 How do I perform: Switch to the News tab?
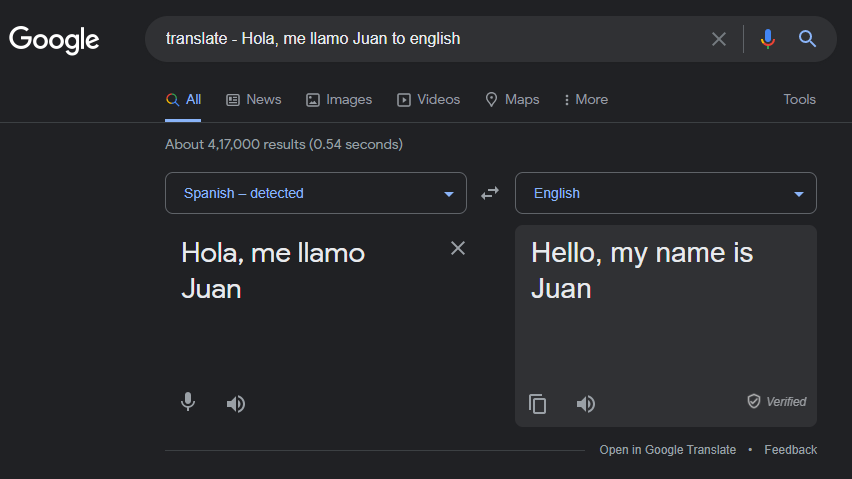(x=254, y=99)
